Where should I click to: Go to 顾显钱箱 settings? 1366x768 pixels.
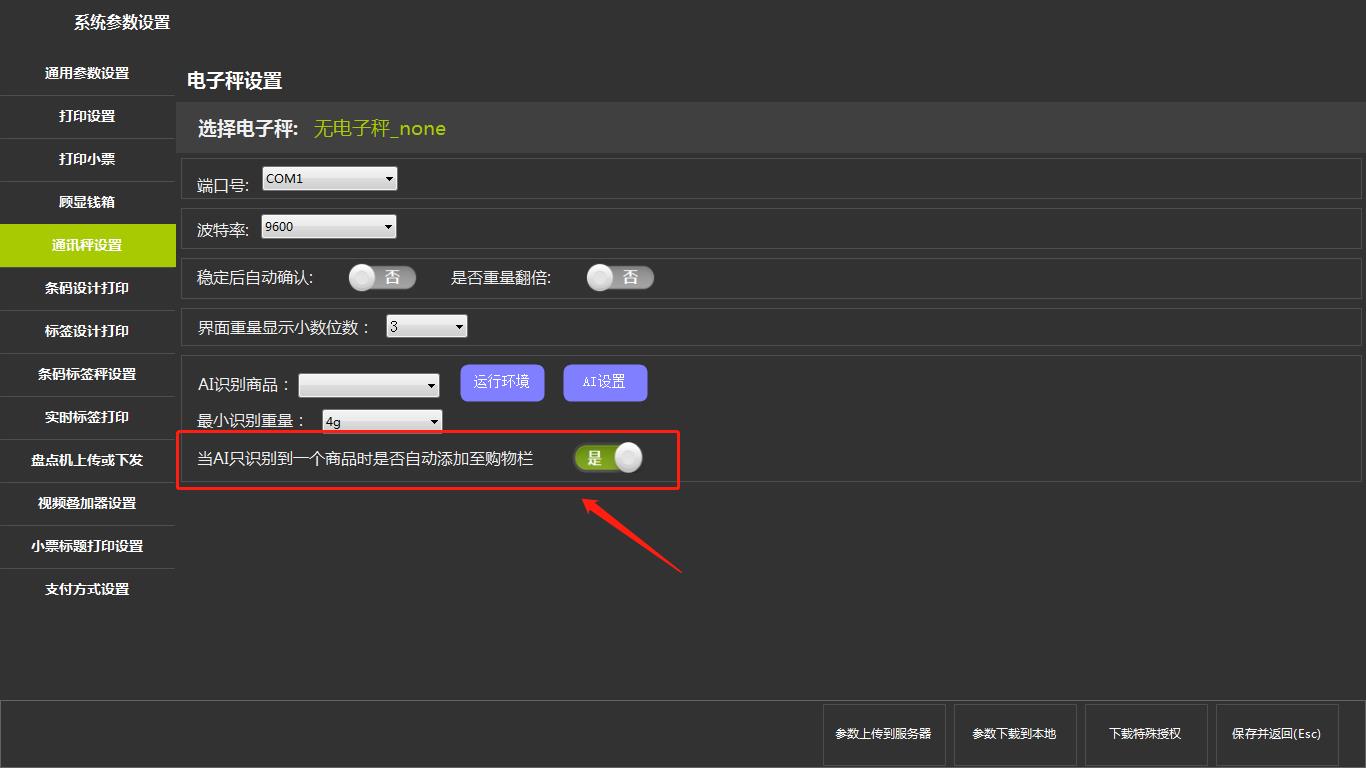[87, 202]
